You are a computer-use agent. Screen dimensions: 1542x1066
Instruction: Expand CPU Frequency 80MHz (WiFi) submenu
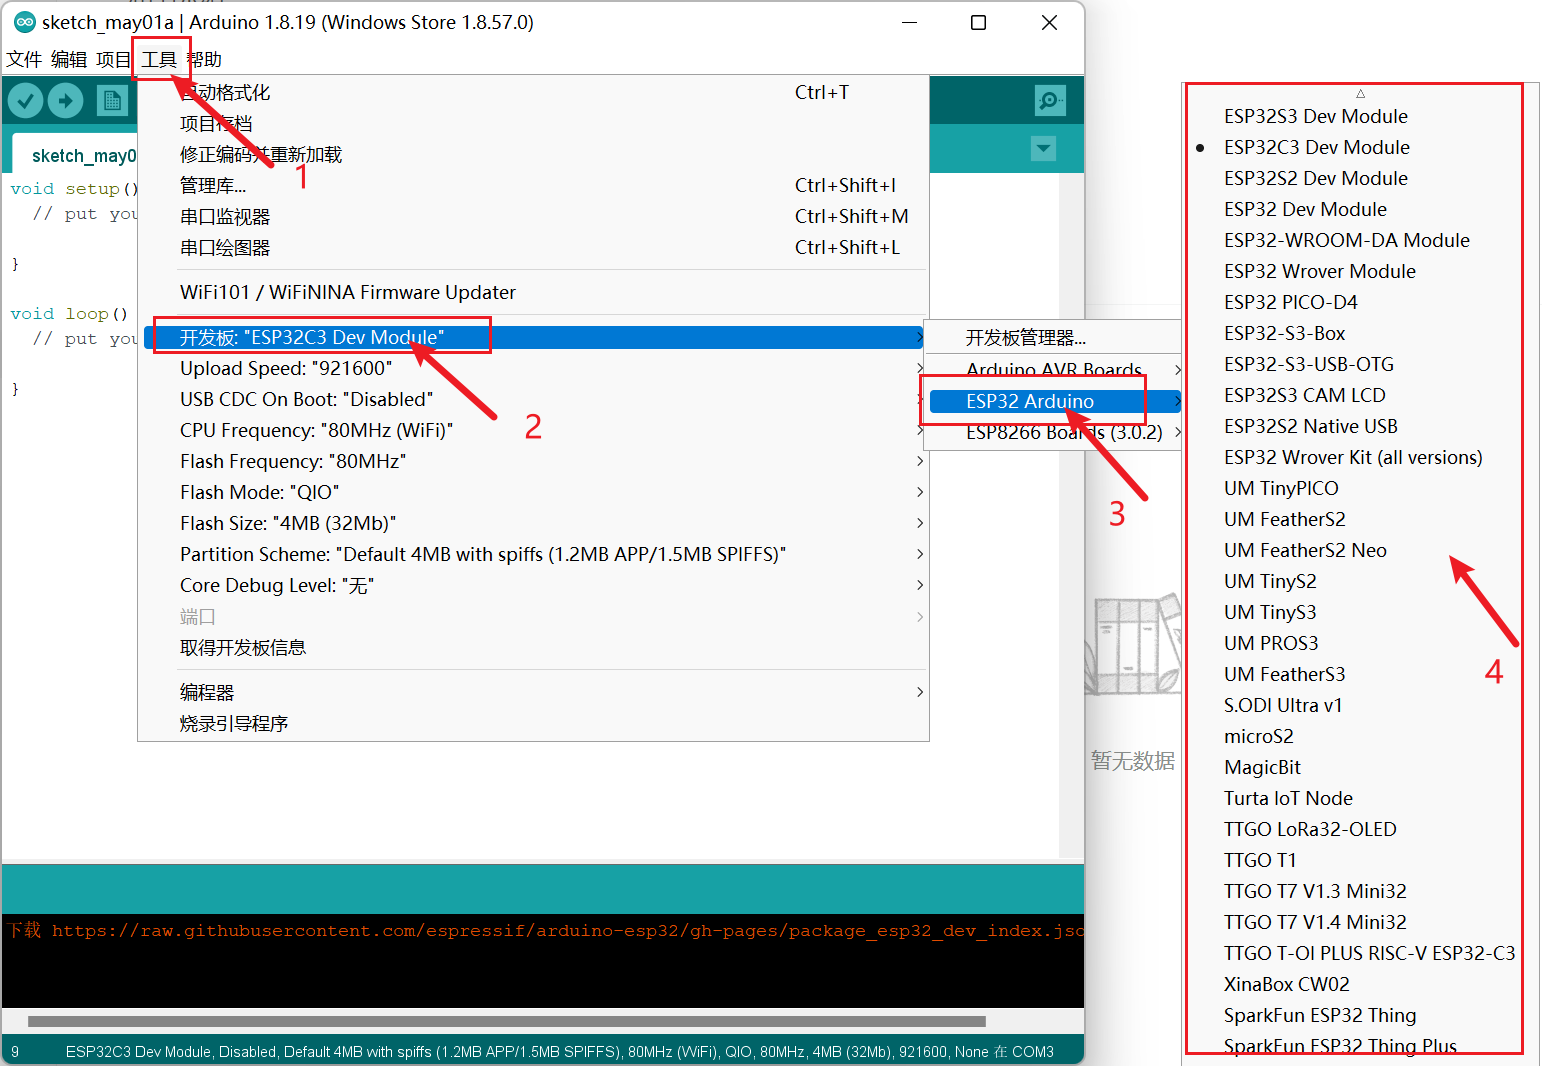pyautogui.click(x=533, y=431)
